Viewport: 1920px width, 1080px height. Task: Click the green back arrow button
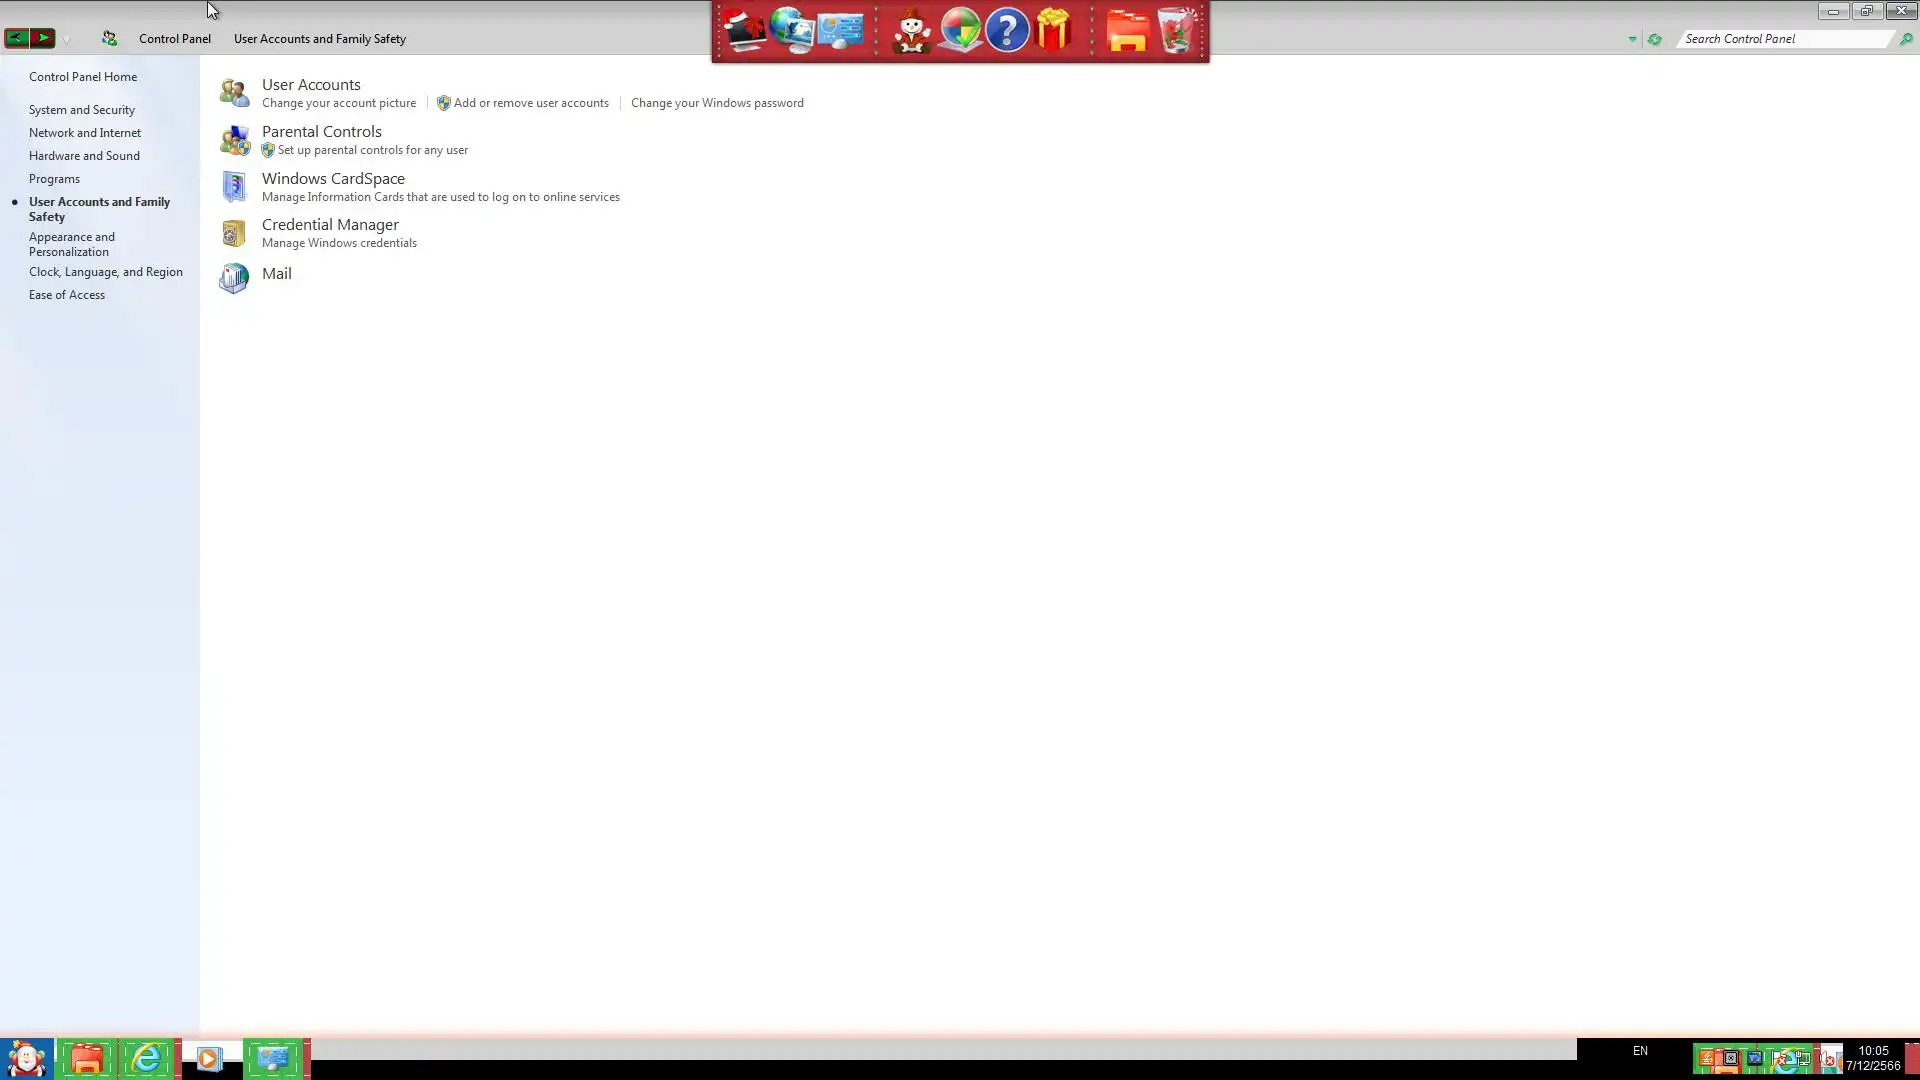[17, 38]
